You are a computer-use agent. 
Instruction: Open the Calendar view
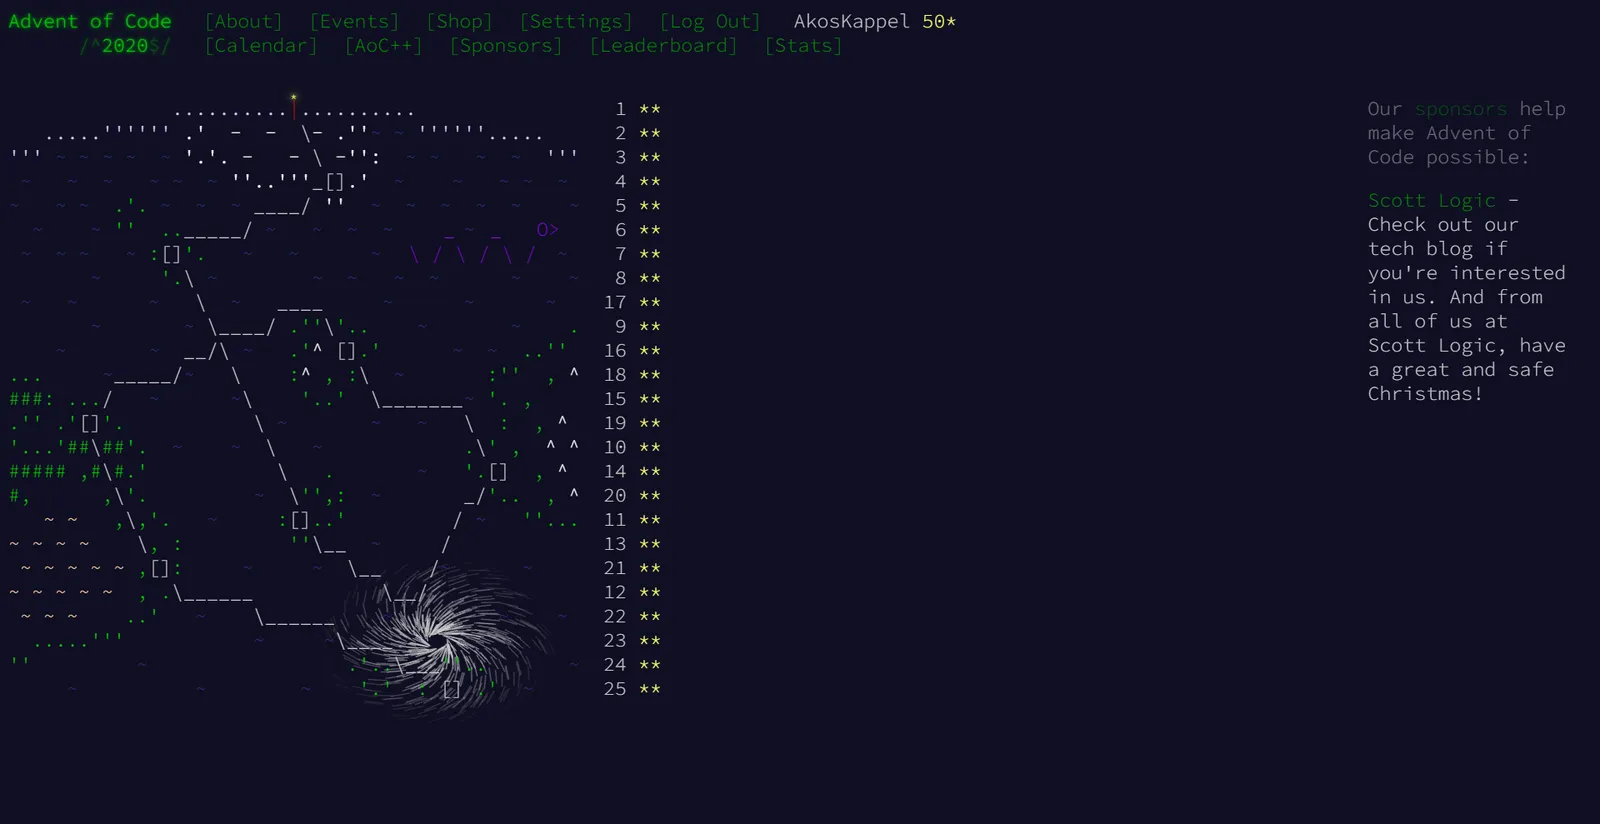click(261, 46)
